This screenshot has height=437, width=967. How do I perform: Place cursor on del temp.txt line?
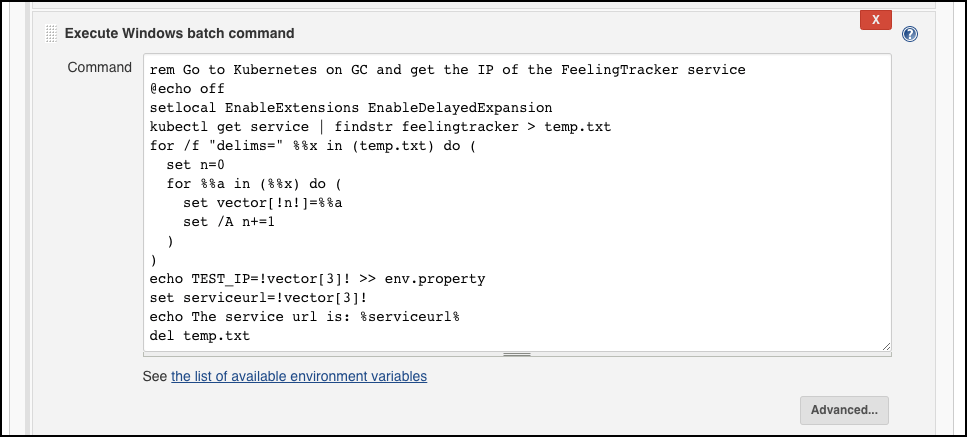pos(200,337)
